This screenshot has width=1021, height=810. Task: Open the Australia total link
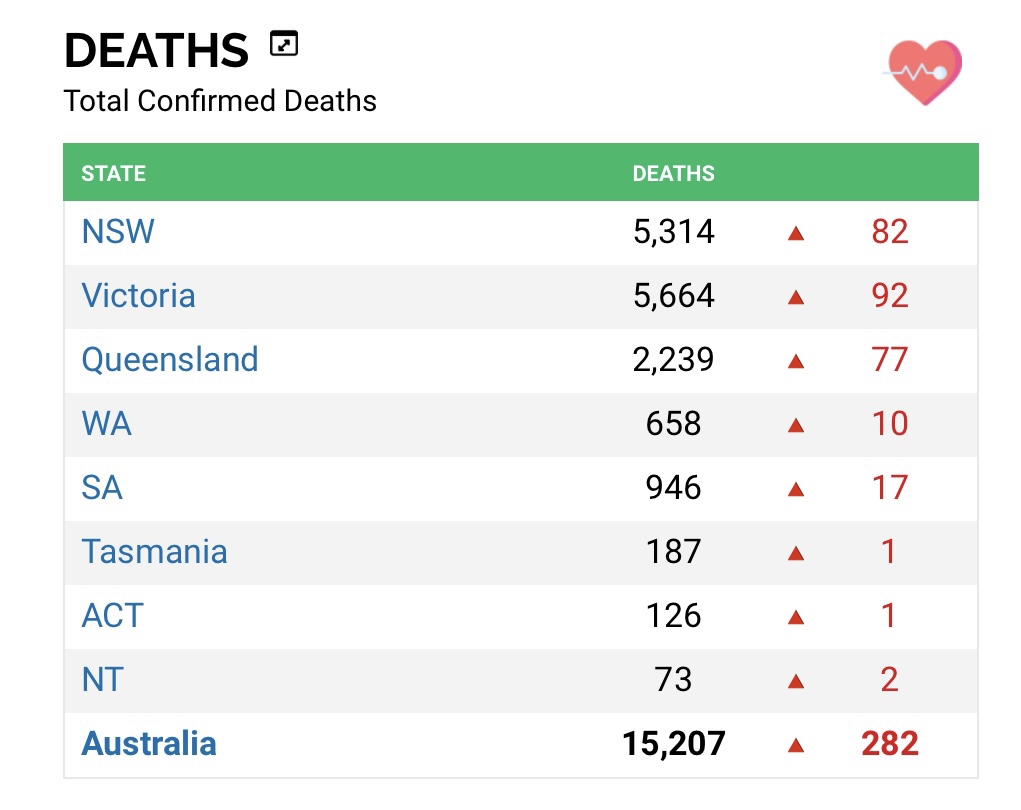pos(149,744)
